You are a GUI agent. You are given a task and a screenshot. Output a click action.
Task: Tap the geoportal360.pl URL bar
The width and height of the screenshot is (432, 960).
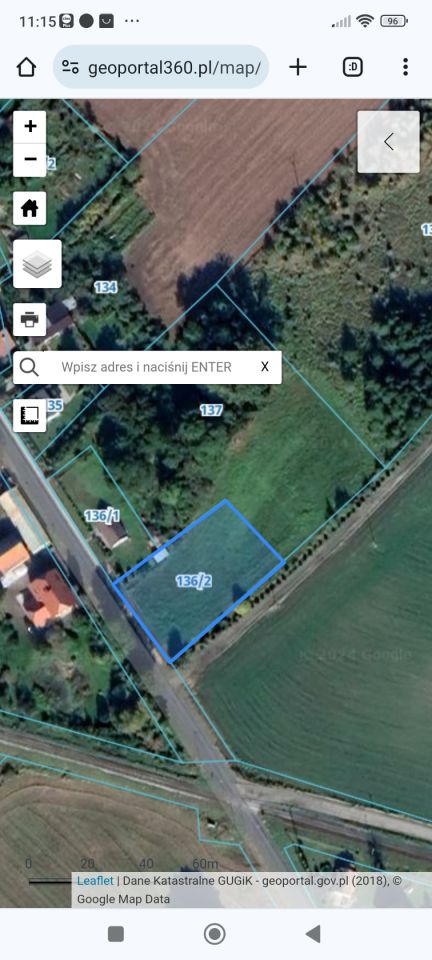(161, 67)
